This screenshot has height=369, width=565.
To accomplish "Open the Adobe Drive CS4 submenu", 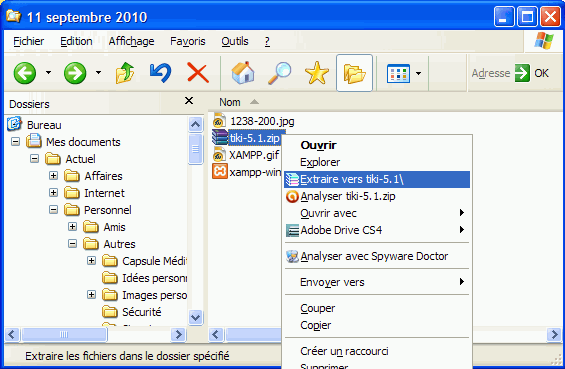I will point(377,230).
